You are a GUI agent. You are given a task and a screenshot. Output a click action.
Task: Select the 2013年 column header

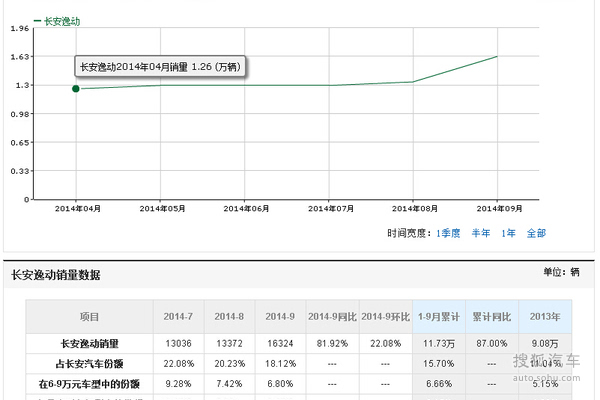pos(545,316)
